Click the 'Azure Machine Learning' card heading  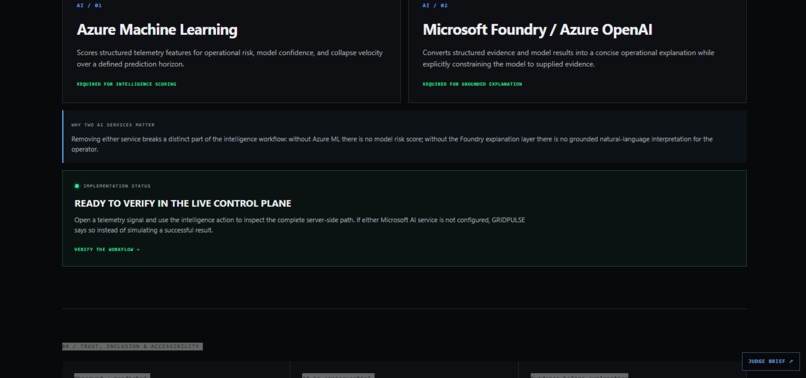click(x=157, y=30)
